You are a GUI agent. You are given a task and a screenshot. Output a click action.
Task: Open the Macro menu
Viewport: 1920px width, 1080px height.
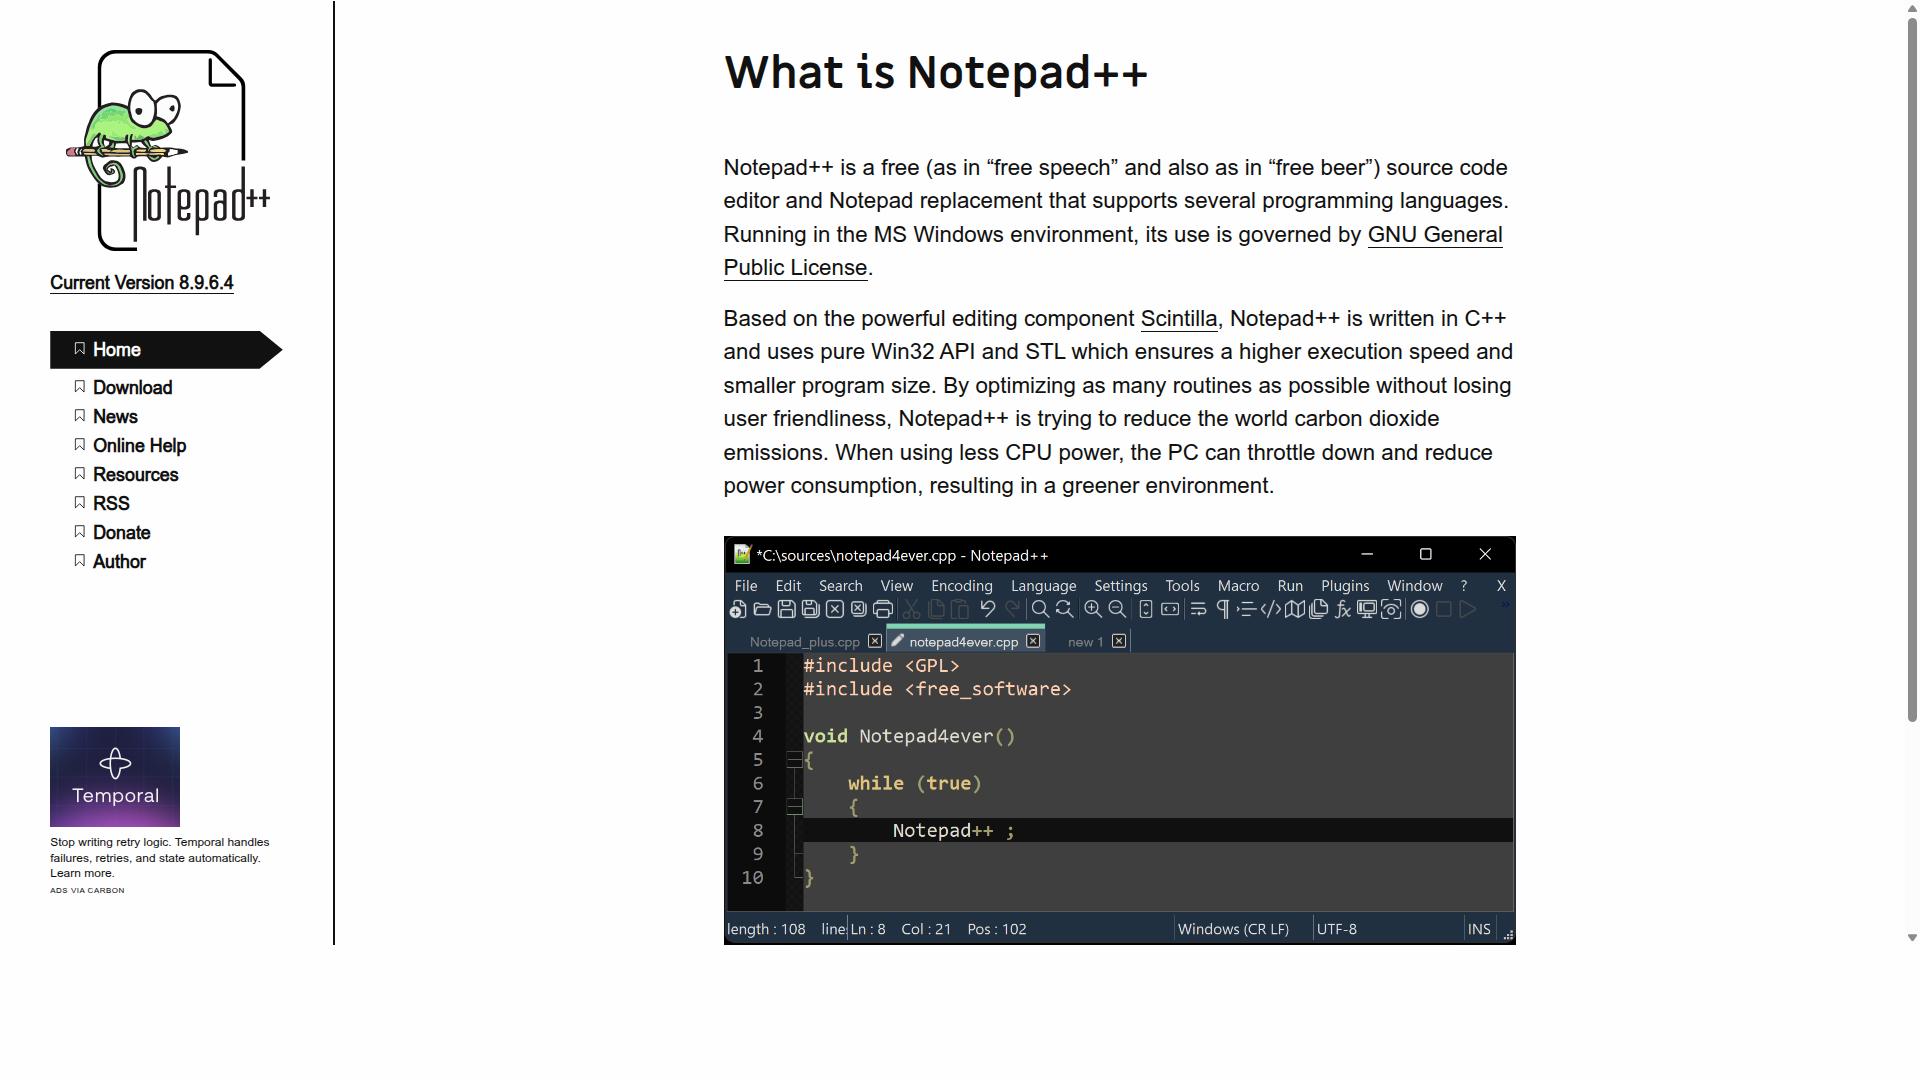(1238, 586)
